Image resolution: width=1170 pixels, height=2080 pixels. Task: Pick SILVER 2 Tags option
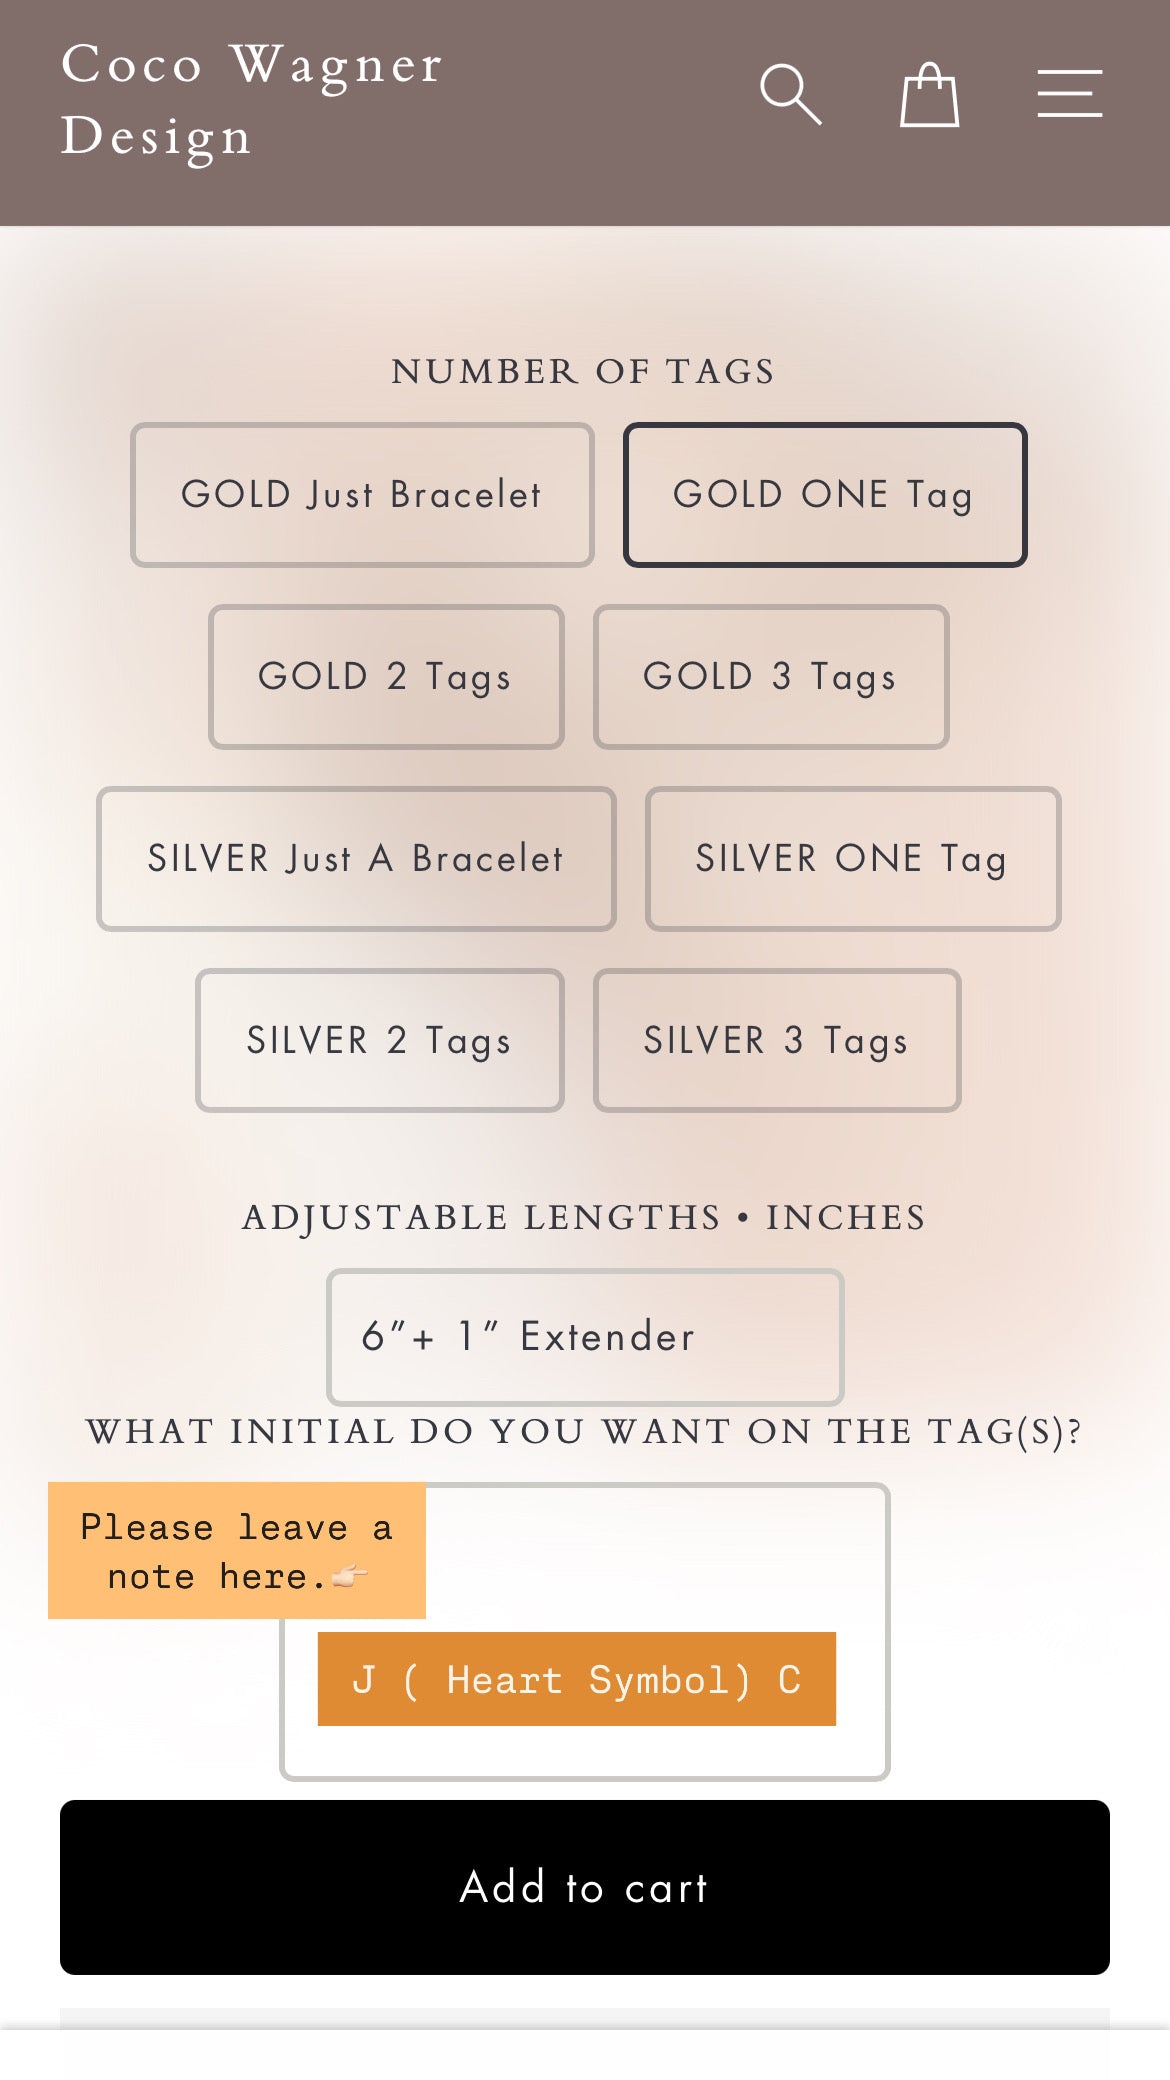click(380, 1041)
